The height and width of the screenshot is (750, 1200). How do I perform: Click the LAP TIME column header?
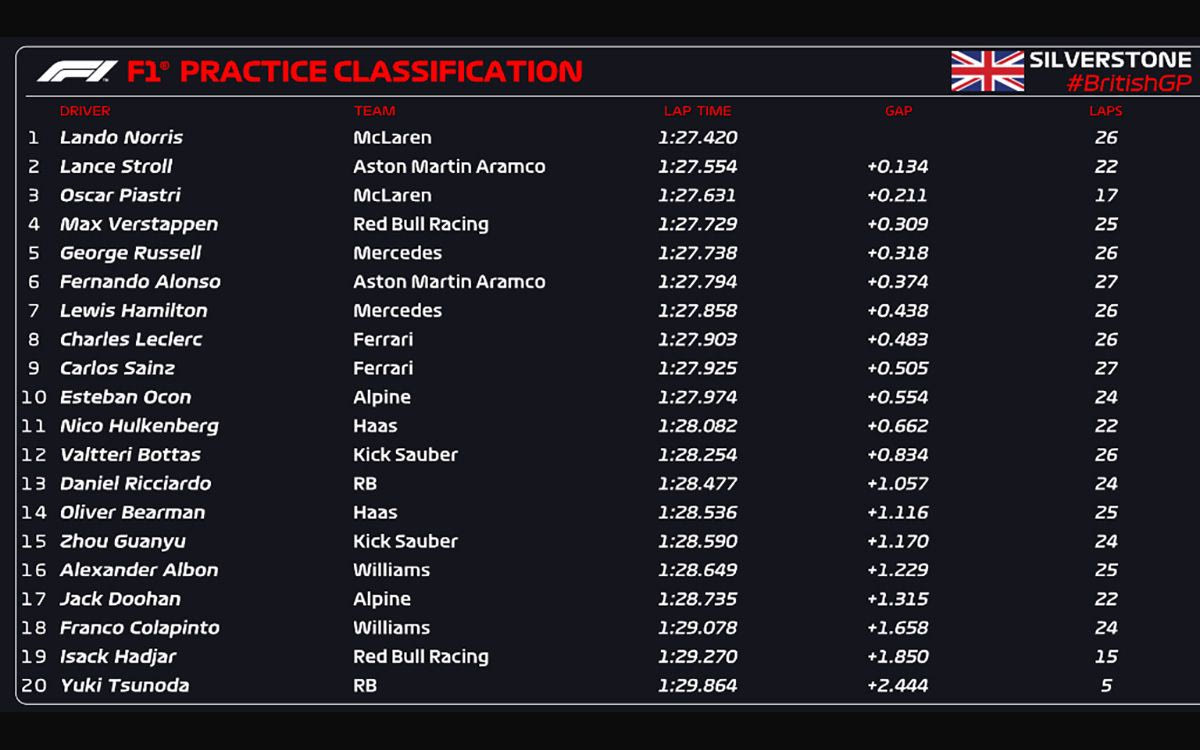[x=697, y=111]
